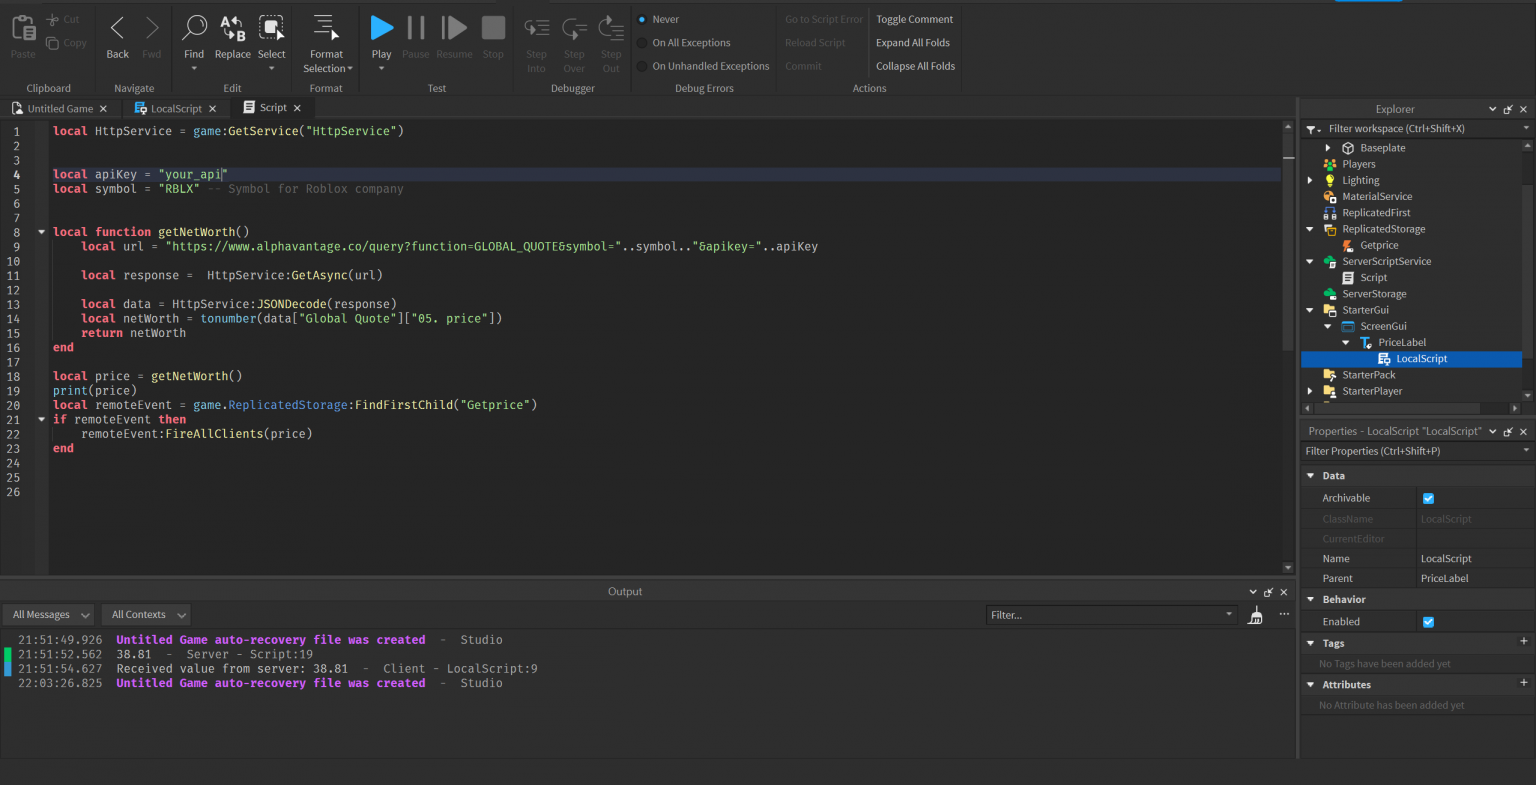Image resolution: width=1536 pixels, height=785 pixels.
Task: Open the Find tool
Action: coord(194,28)
